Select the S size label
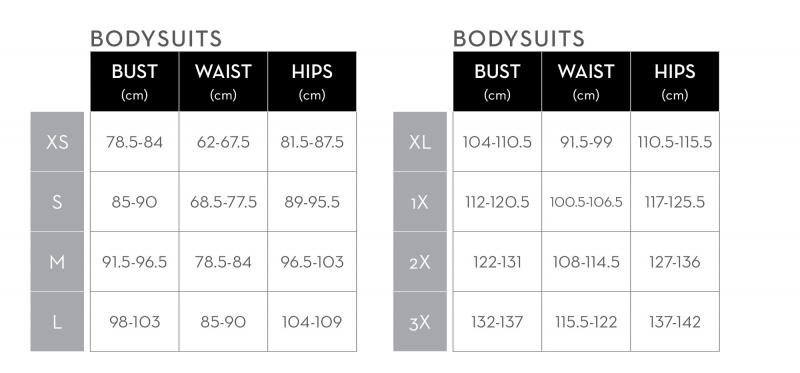 click(57, 202)
